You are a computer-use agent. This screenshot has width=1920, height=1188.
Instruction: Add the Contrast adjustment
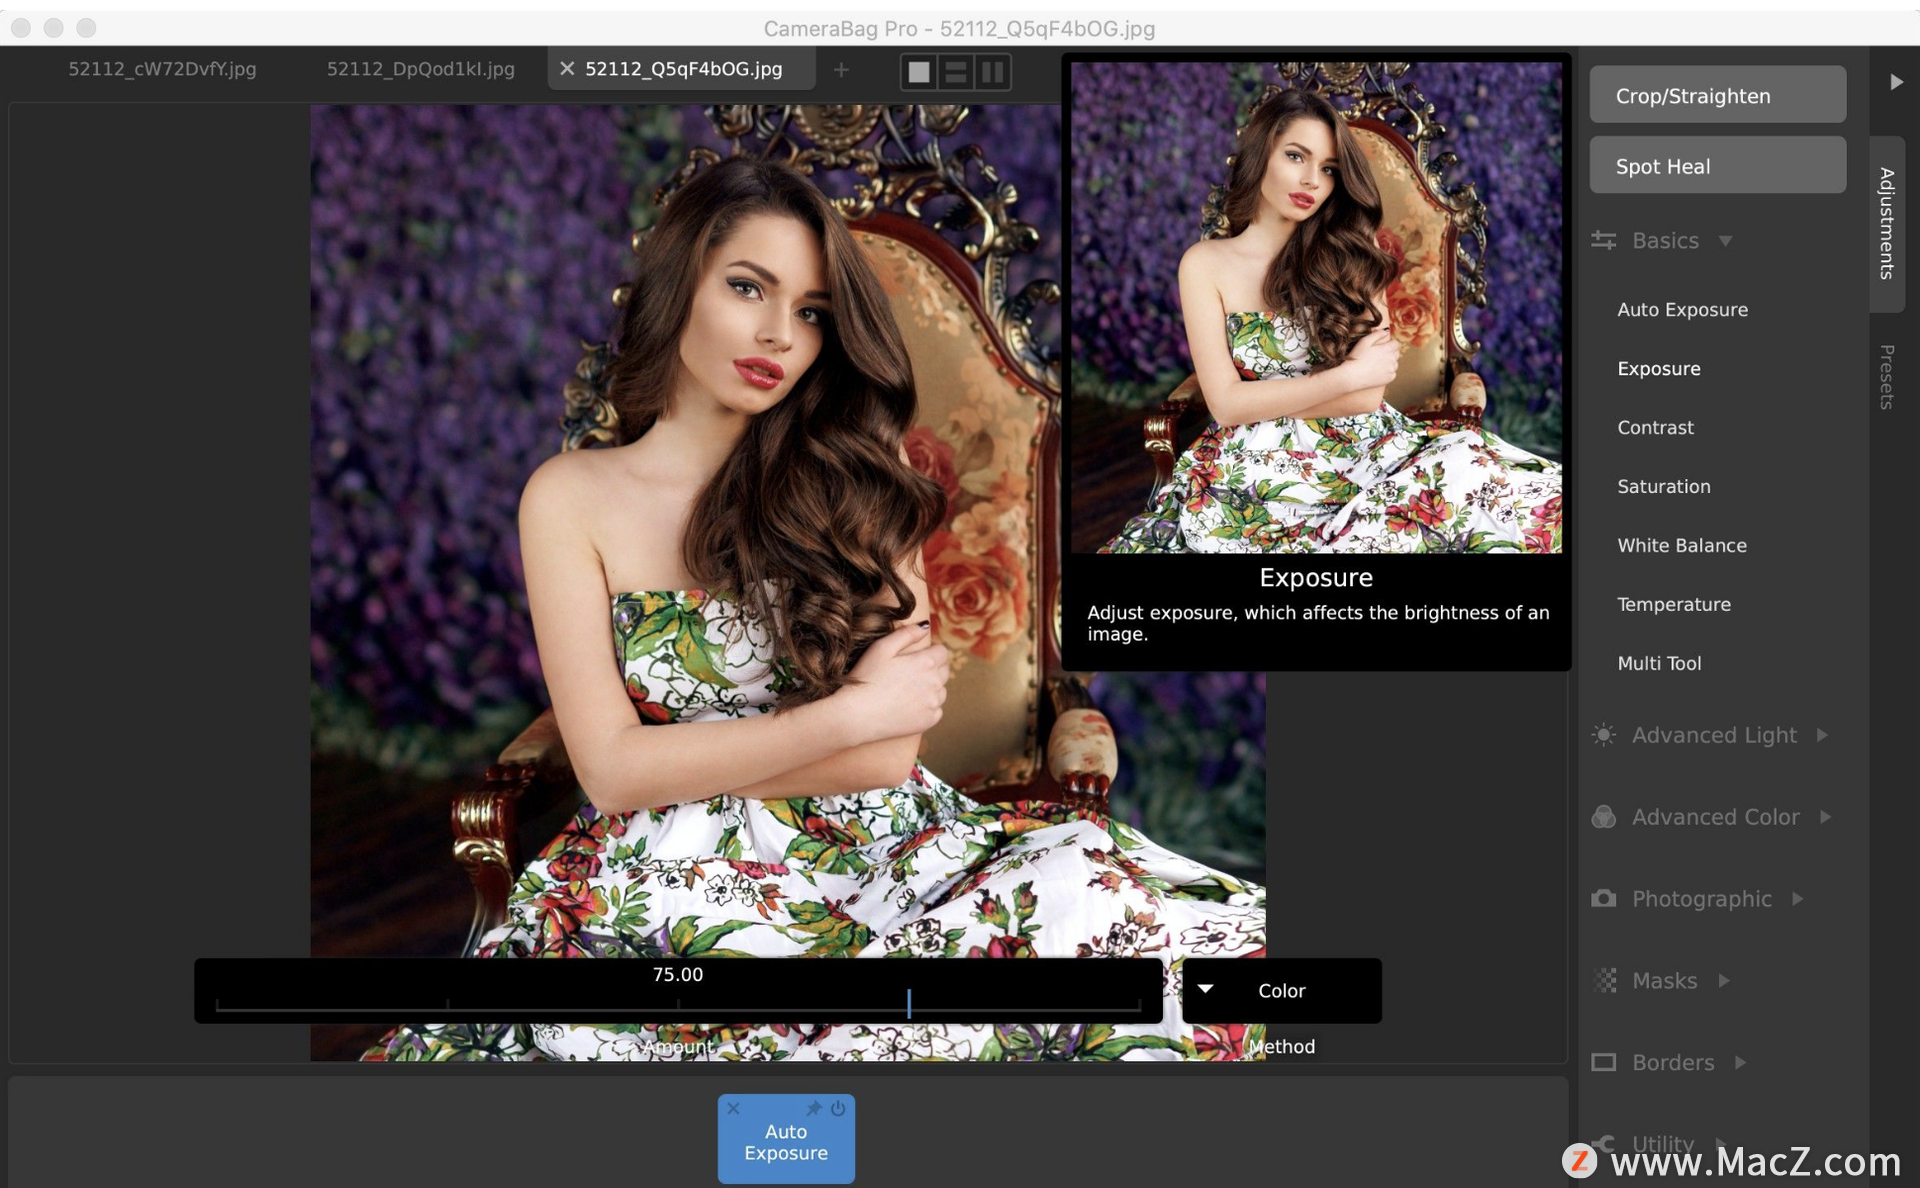tap(1655, 428)
